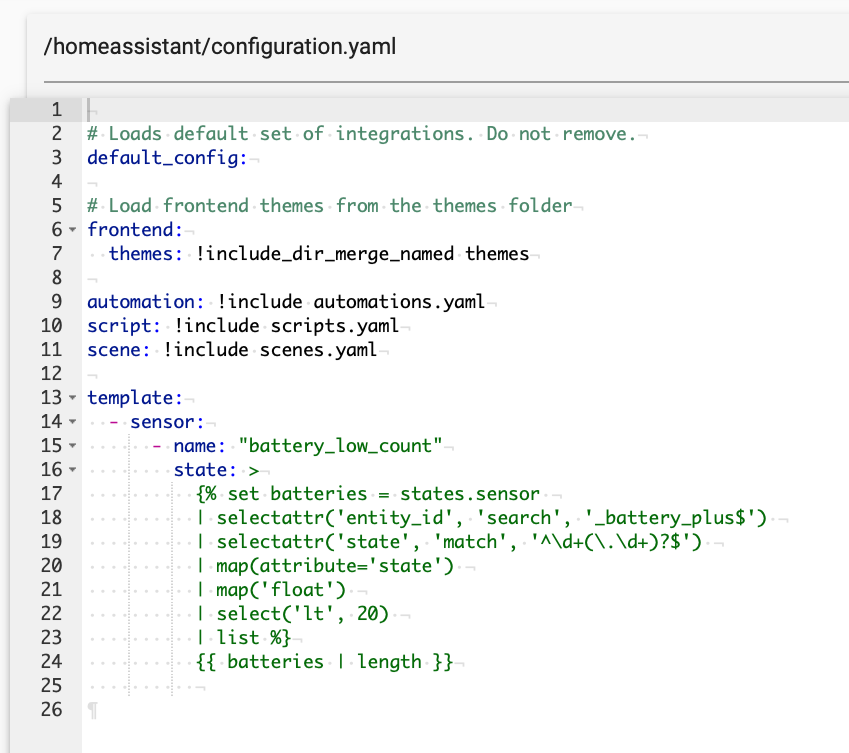This screenshot has width=849, height=753.
Task: Click '{{ batteries | length }}' on line 24
Action: point(324,662)
